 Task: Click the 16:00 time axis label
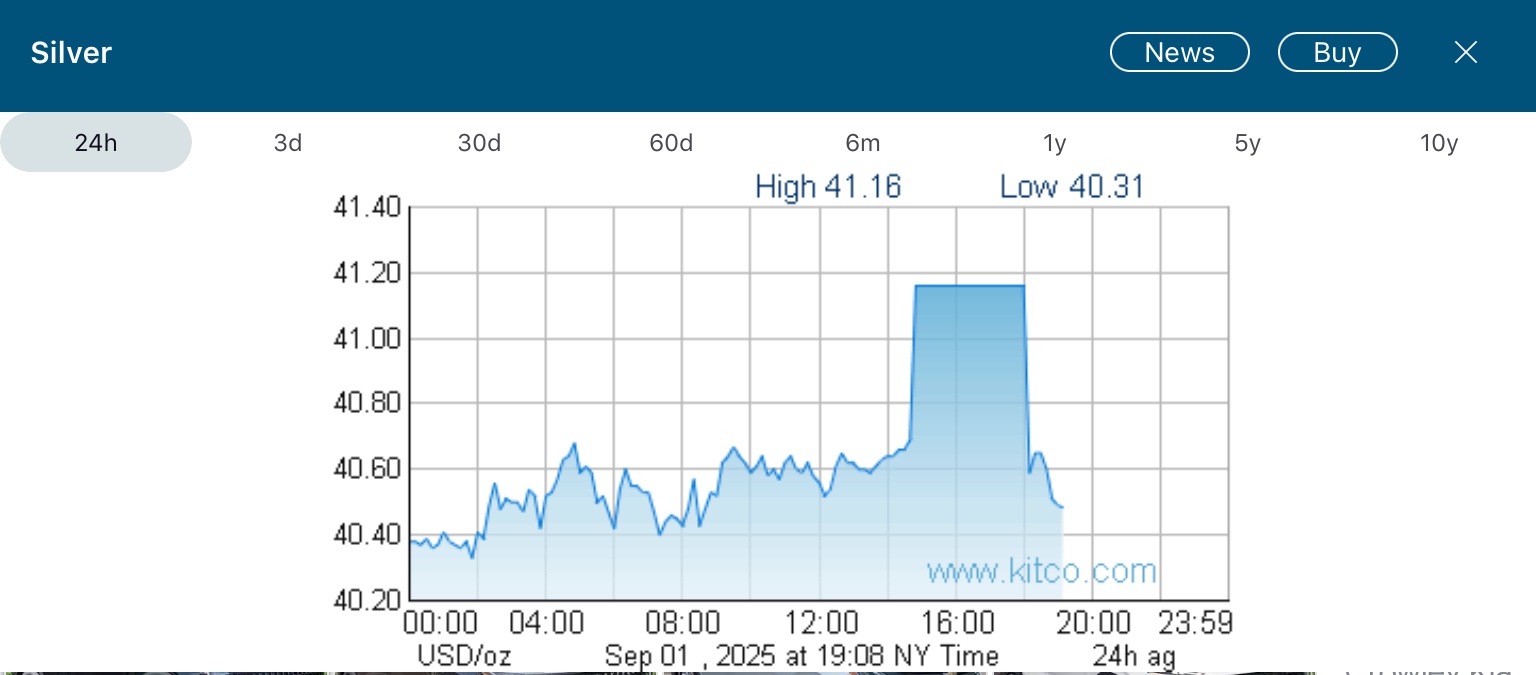coord(956,623)
